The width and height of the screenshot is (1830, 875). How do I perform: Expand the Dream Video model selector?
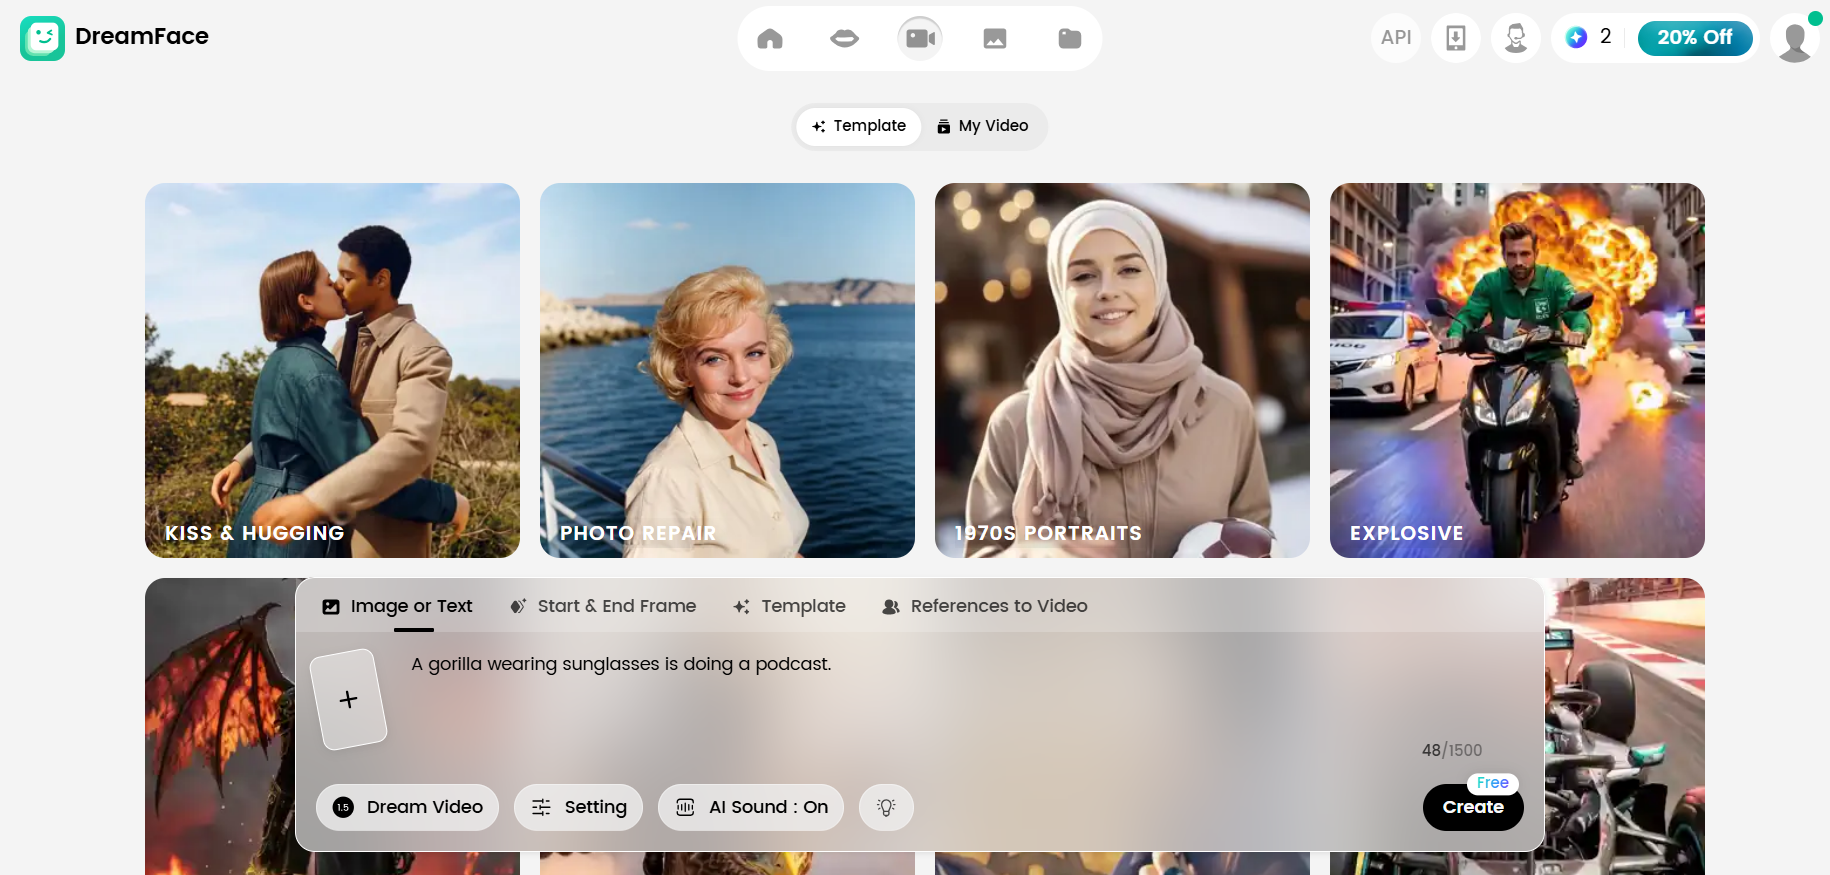point(407,807)
